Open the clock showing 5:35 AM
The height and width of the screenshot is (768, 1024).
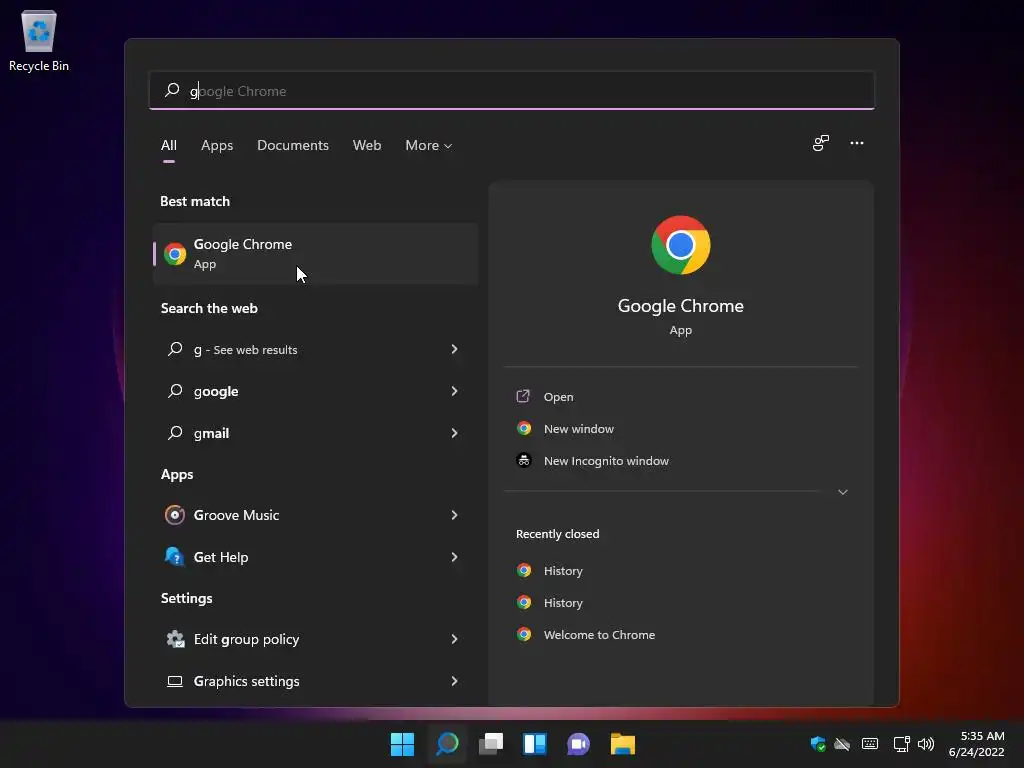(x=976, y=744)
